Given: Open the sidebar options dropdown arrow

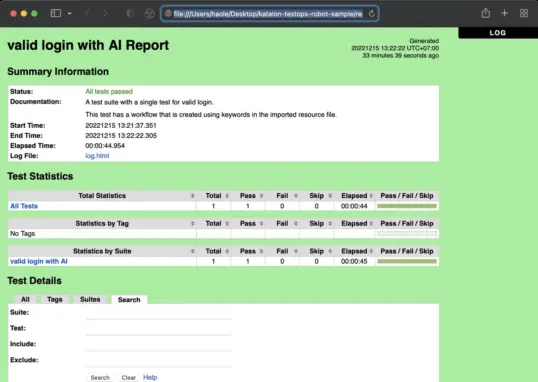Looking at the screenshot, I should pos(70,13).
